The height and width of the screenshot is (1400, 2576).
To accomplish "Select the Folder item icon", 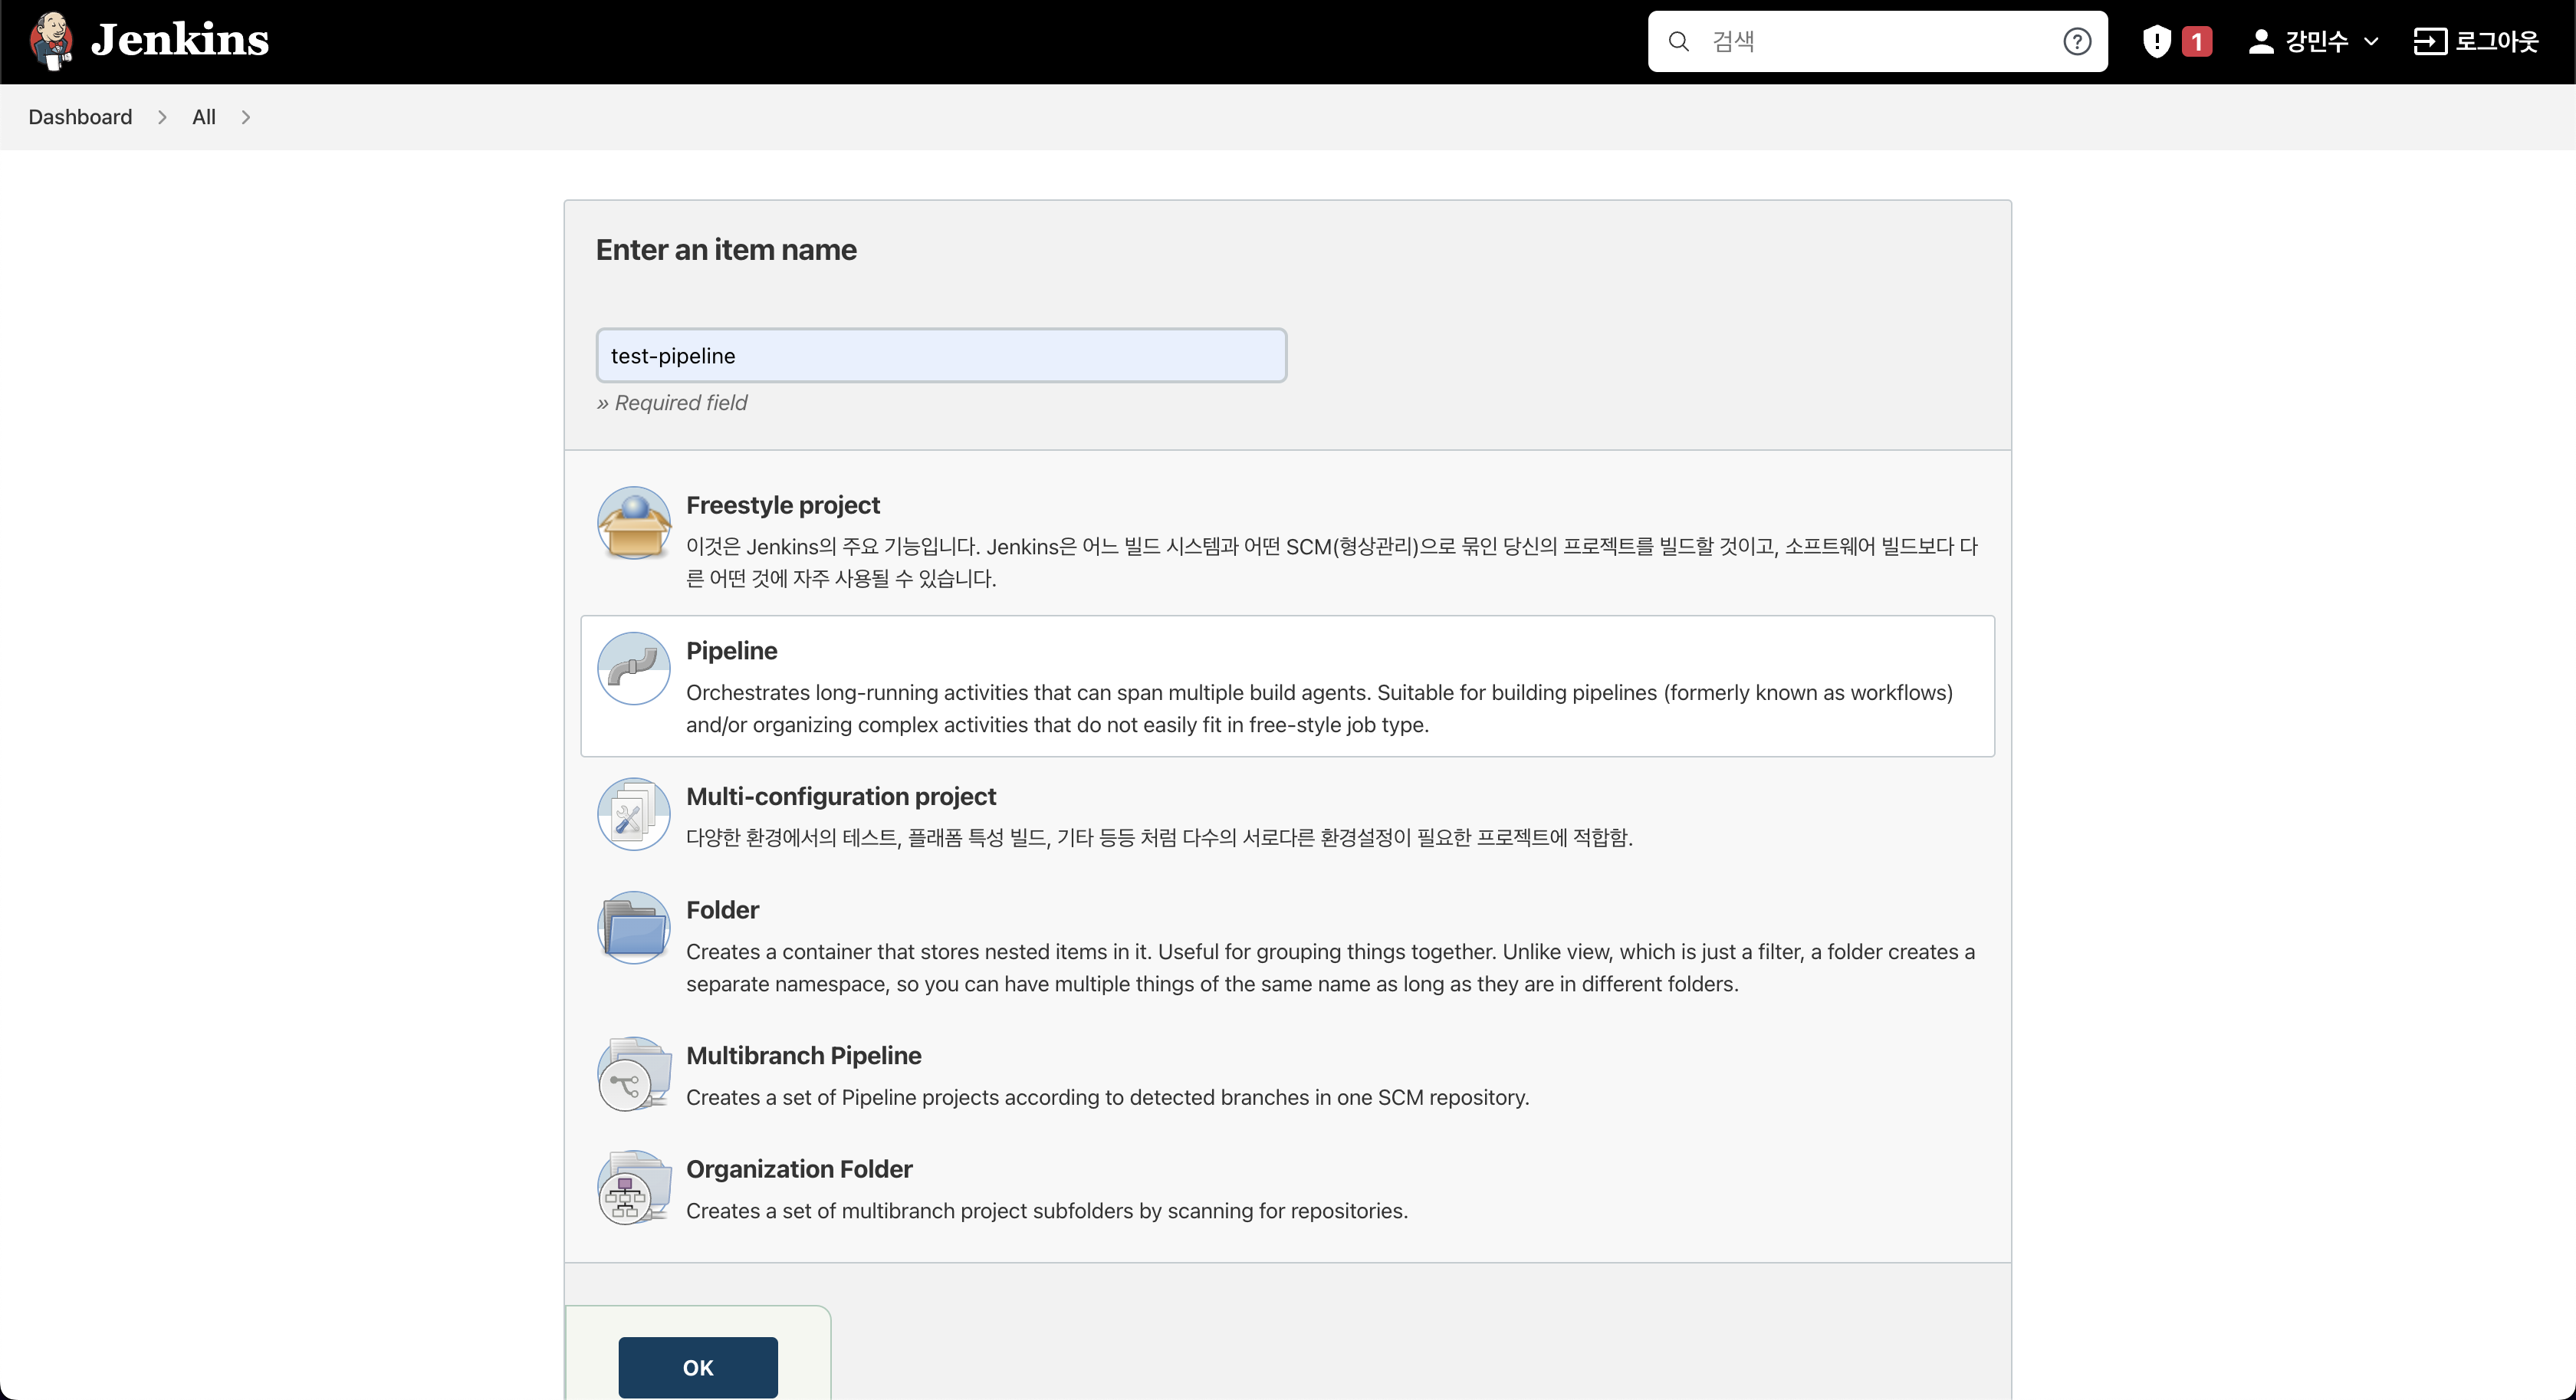I will tap(633, 928).
